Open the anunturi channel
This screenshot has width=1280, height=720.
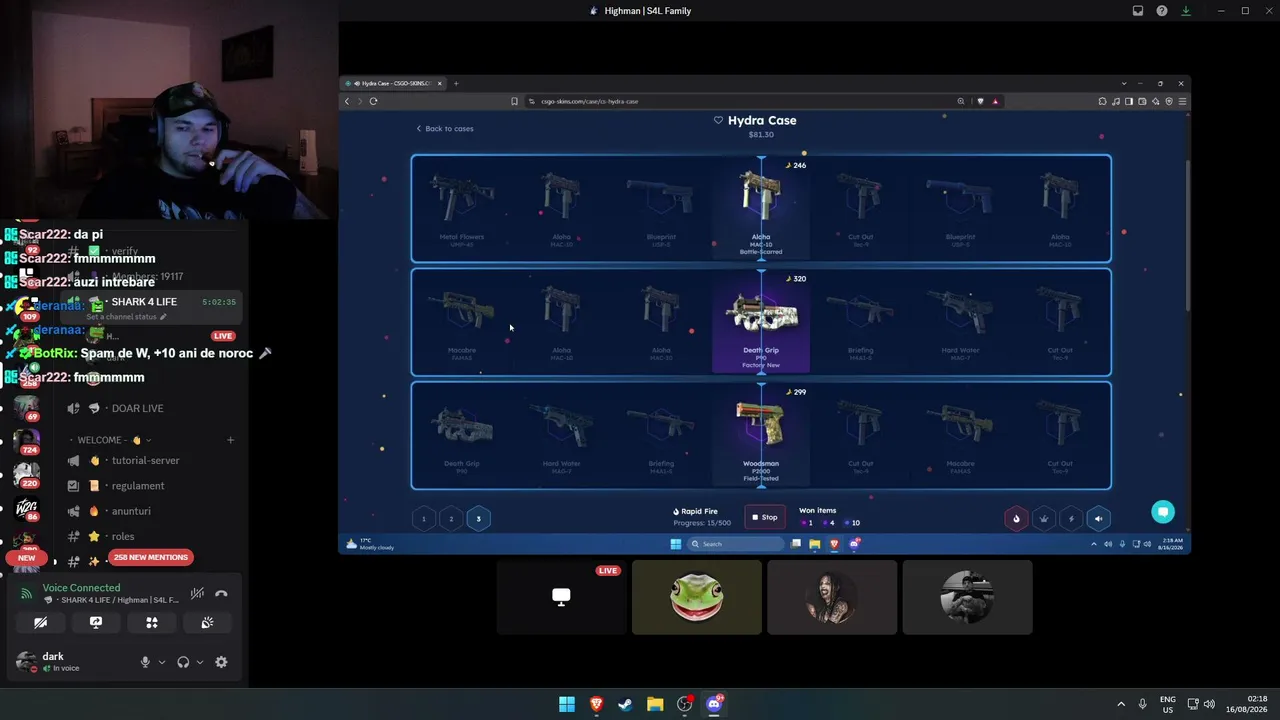coord(132,511)
